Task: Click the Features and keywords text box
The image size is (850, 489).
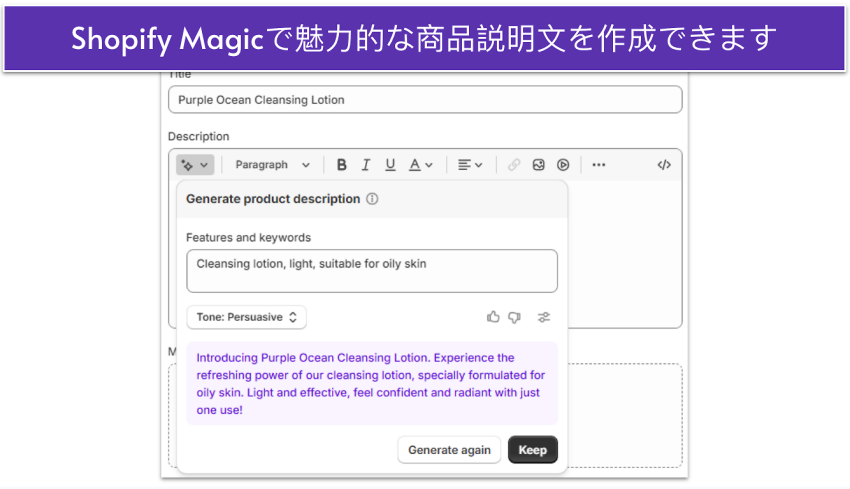Action: pos(372,271)
